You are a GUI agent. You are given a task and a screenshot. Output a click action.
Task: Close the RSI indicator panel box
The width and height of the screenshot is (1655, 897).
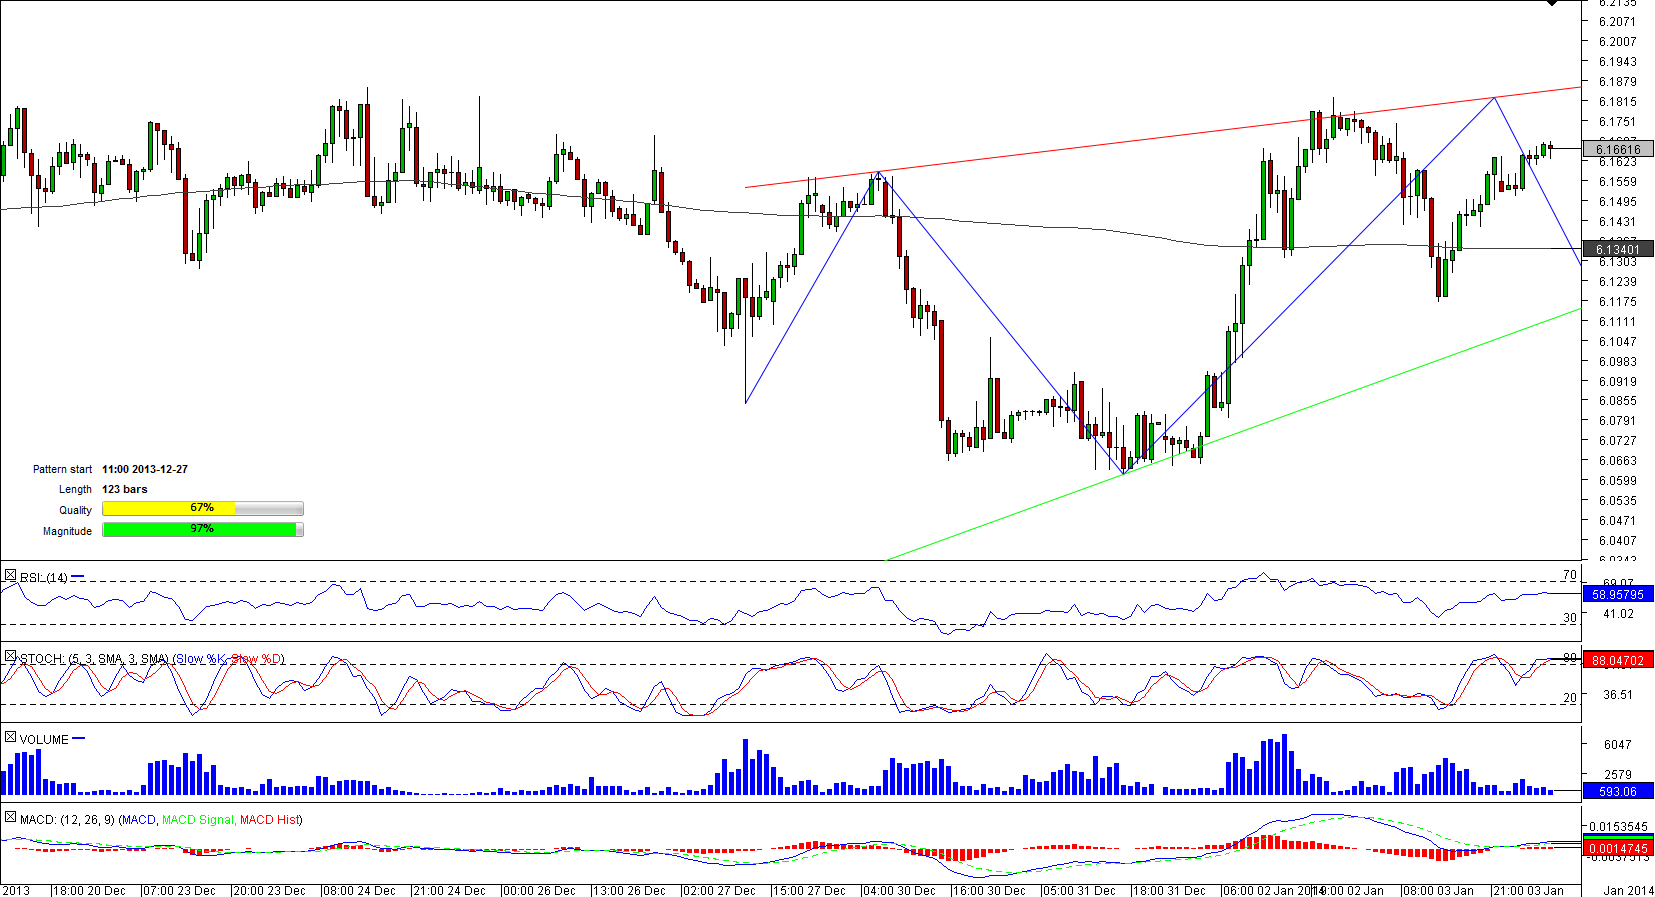pos(10,576)
